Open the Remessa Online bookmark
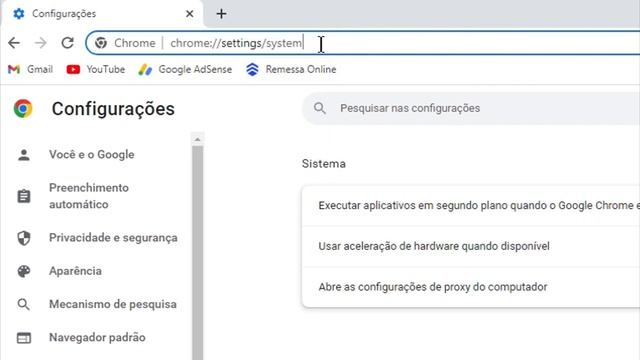The height and width of the screenshot is (360, 640). 291,69
